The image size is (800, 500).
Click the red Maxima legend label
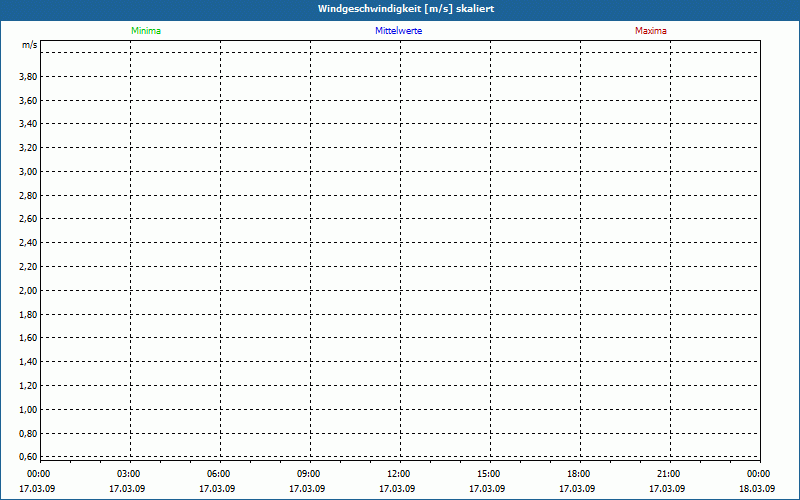coord(651,31)
